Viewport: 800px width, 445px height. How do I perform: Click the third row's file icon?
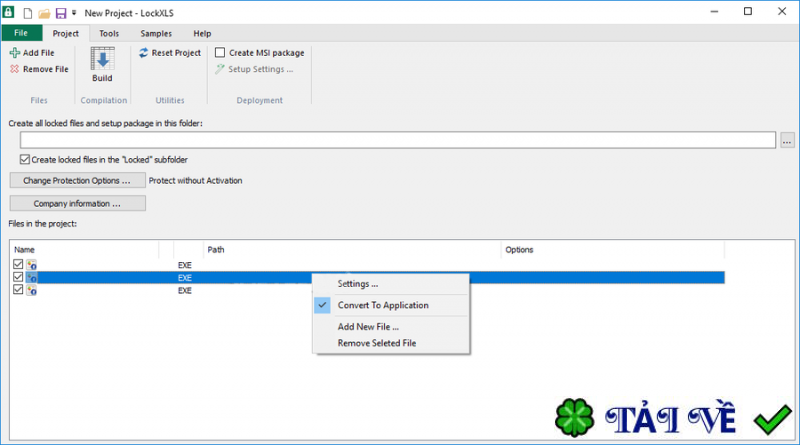[x=32, y=290]
